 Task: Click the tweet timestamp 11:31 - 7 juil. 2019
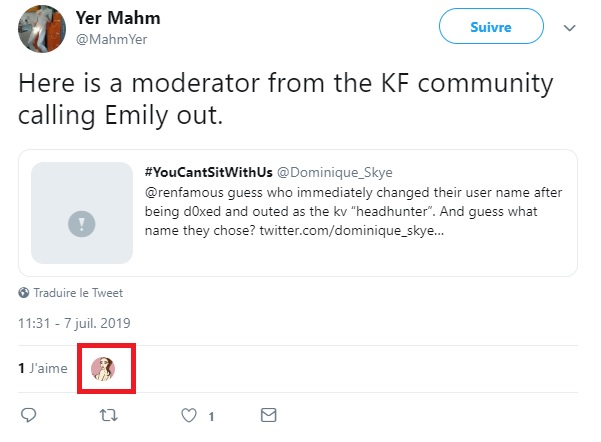pyautogui.click(x=74, y=323)
